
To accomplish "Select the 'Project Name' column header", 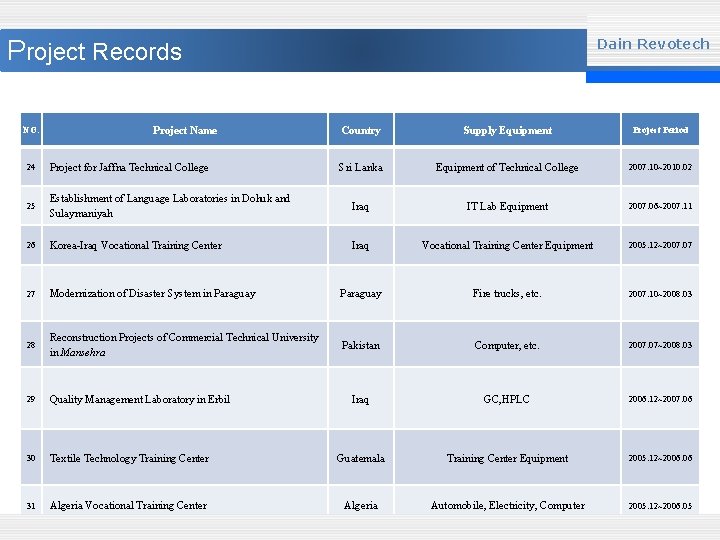I will click(x=185, y=129).
